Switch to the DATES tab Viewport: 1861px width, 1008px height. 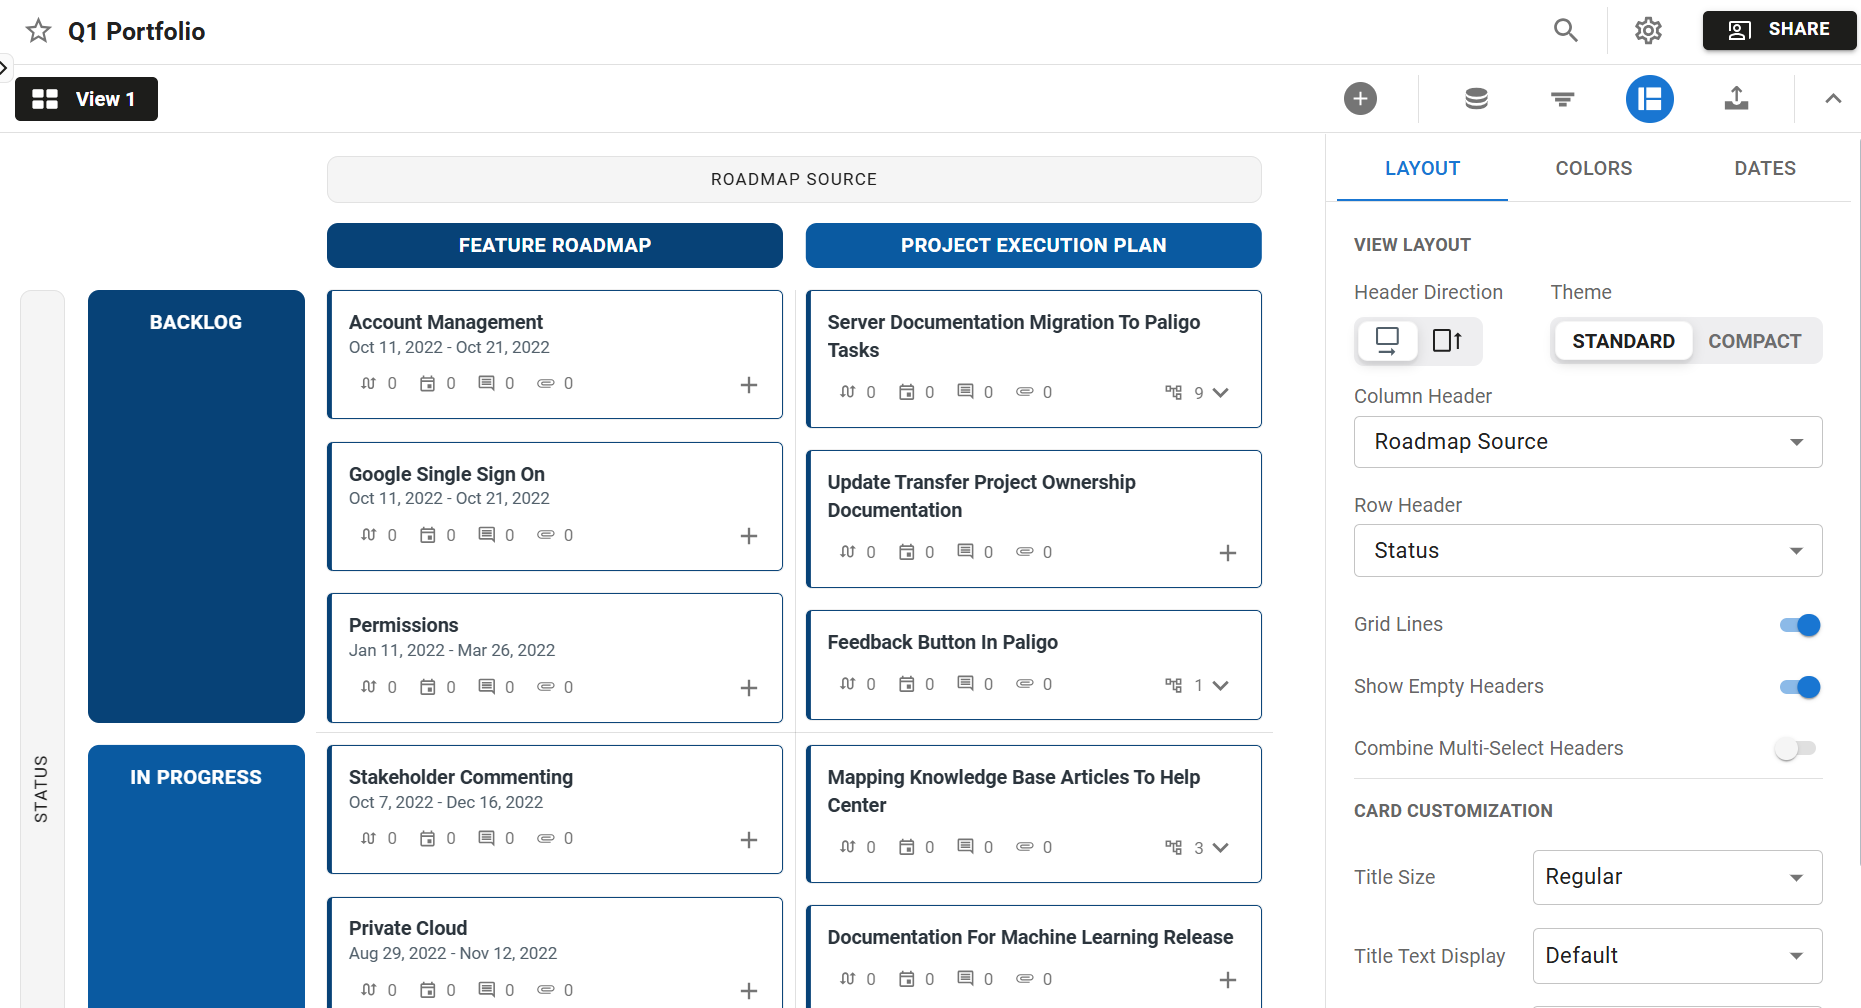click(1765, 168)
